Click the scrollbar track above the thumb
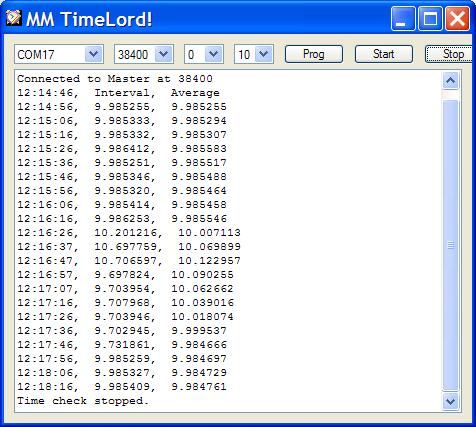 (x=450, y=95)
